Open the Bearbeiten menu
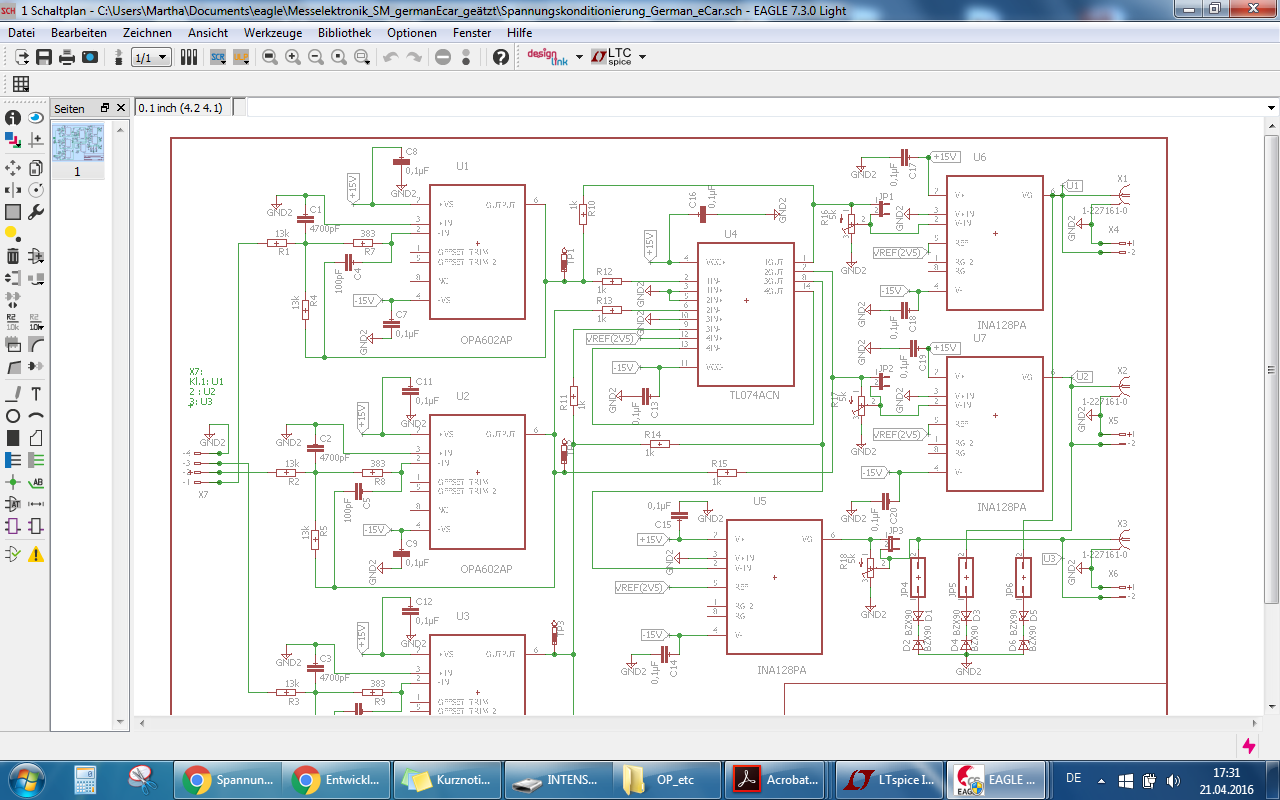 point(79,32)
